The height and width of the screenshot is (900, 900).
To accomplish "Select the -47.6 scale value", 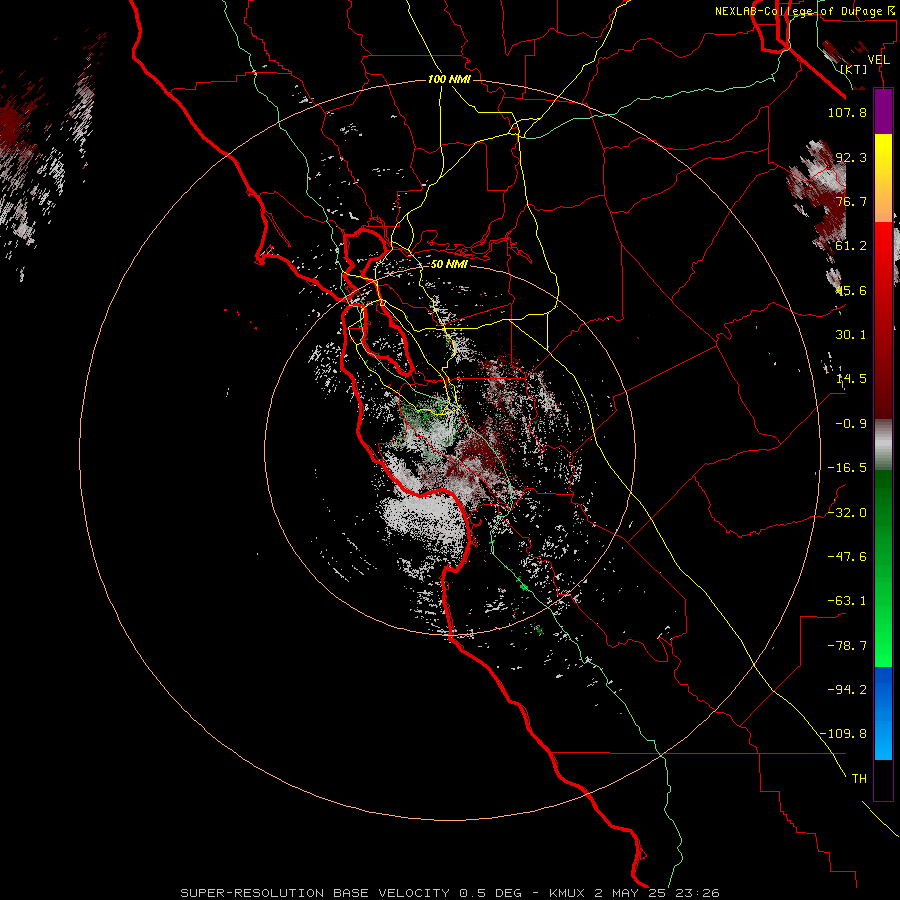I will 847,557.
